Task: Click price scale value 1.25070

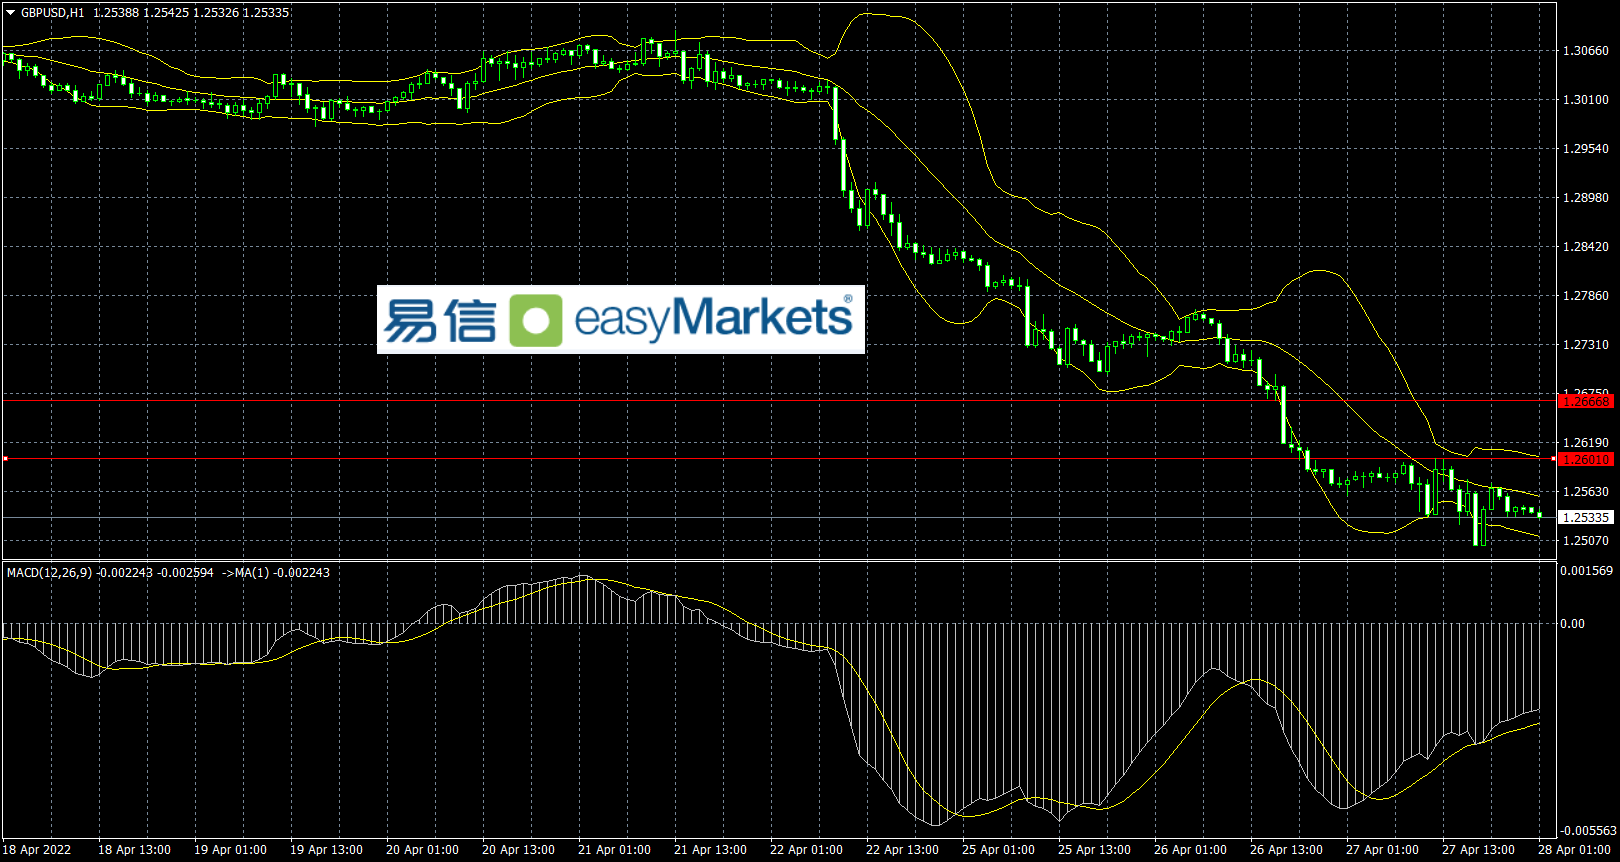Action: coord(1586,541)
